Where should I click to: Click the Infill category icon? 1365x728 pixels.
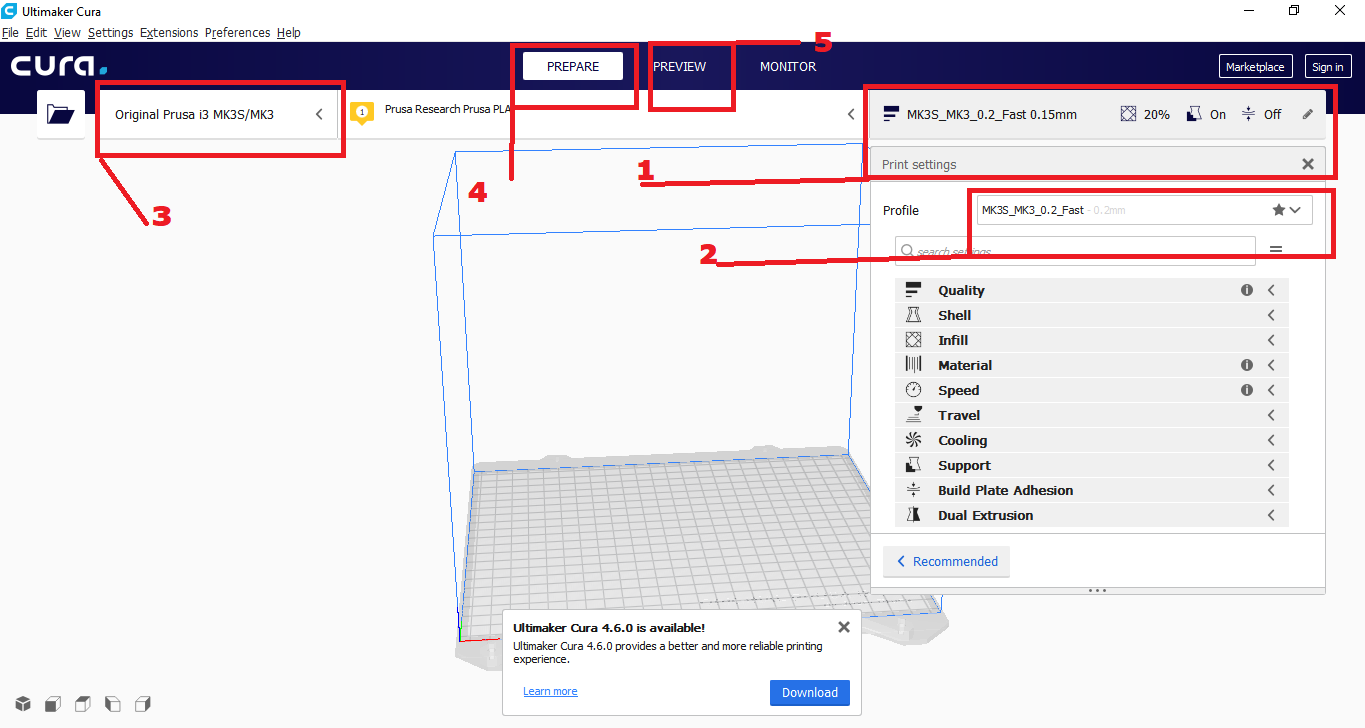pyautogui.click(x=913, y=340)
